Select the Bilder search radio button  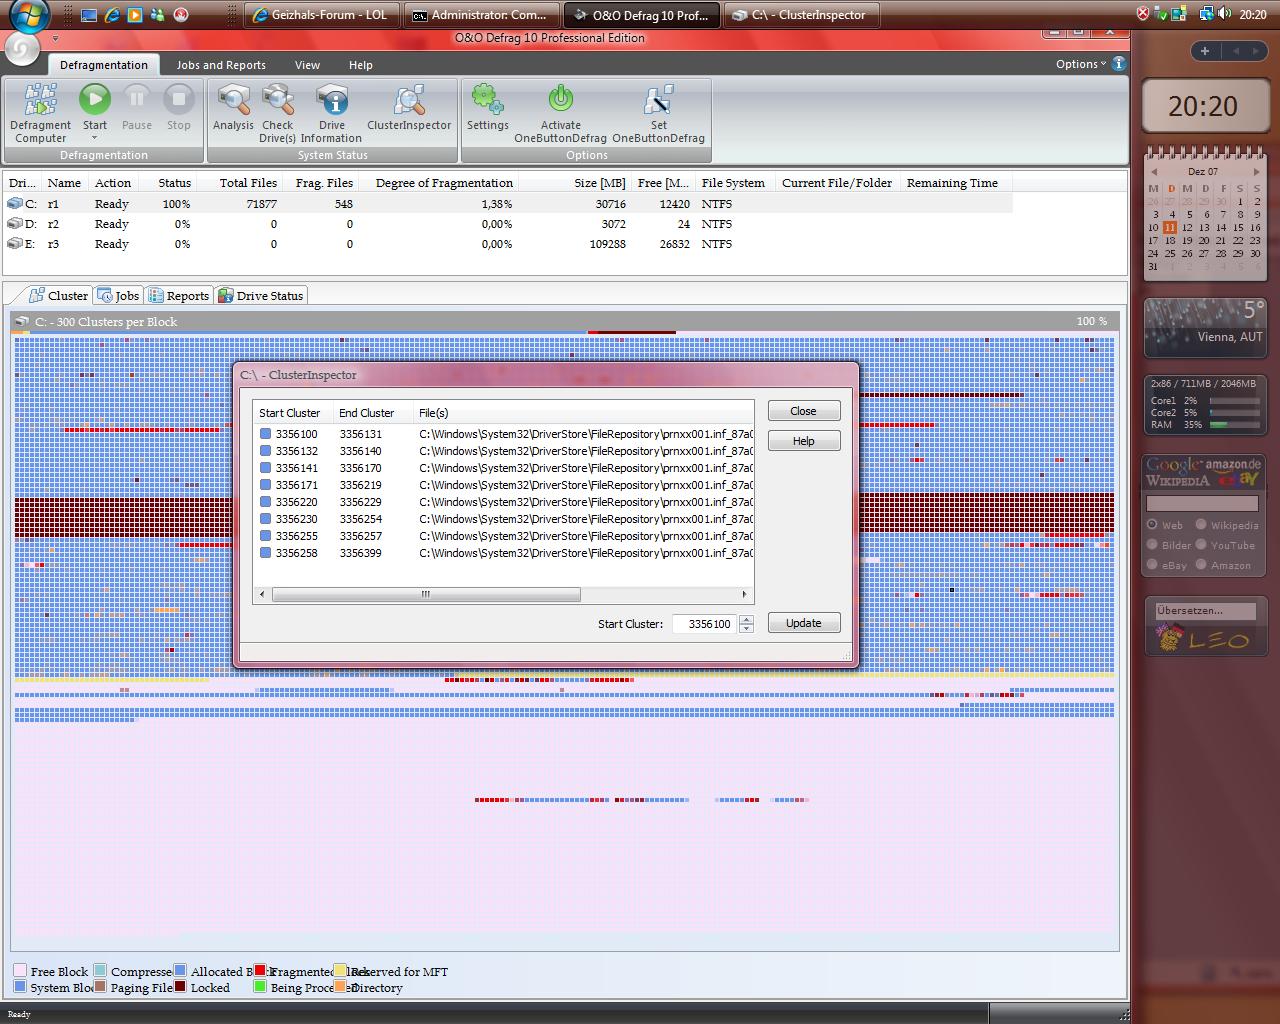click(1152, 544)
